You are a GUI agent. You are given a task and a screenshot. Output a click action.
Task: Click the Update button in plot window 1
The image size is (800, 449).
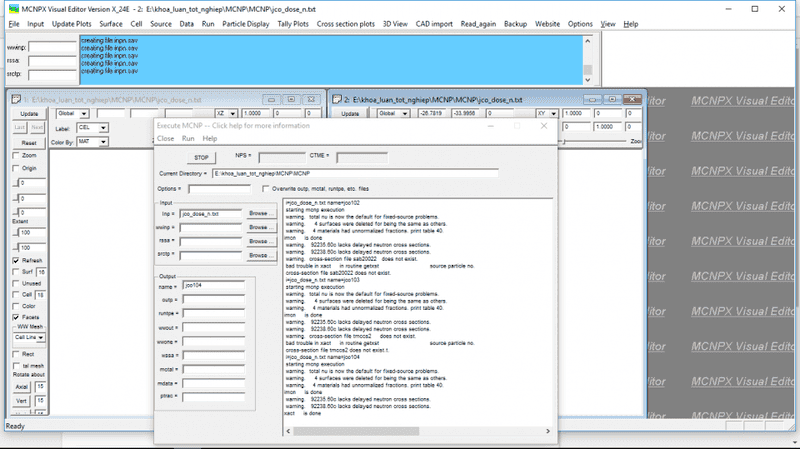point(29,114)
